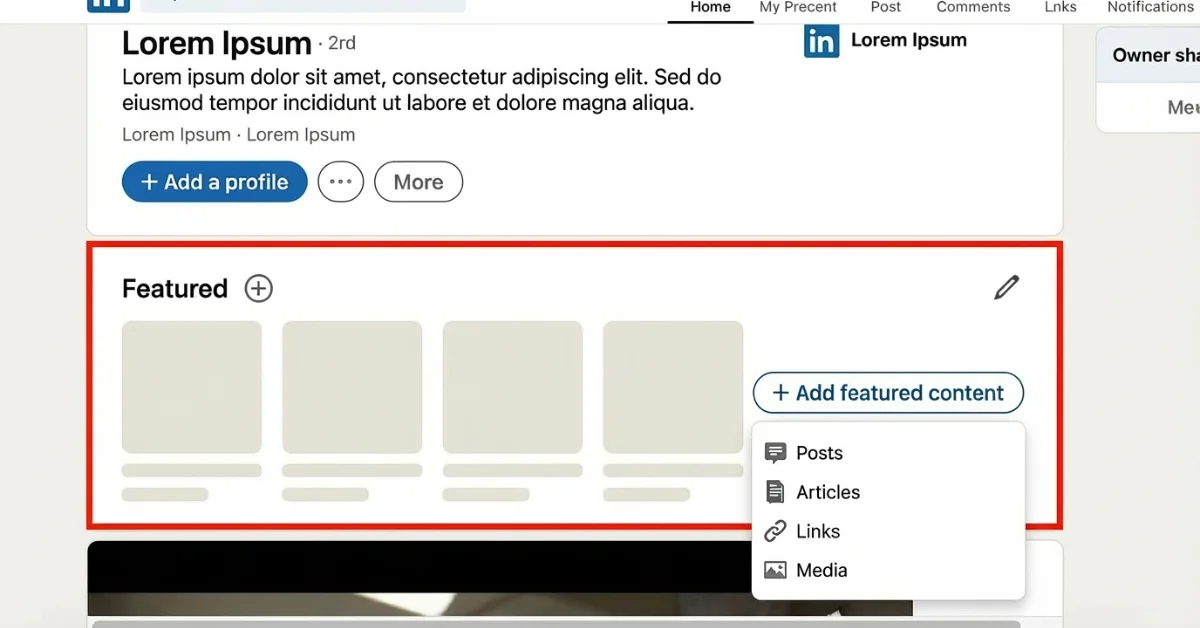
Task: Select the Lnks navigation item
Action: [1060, 8]
